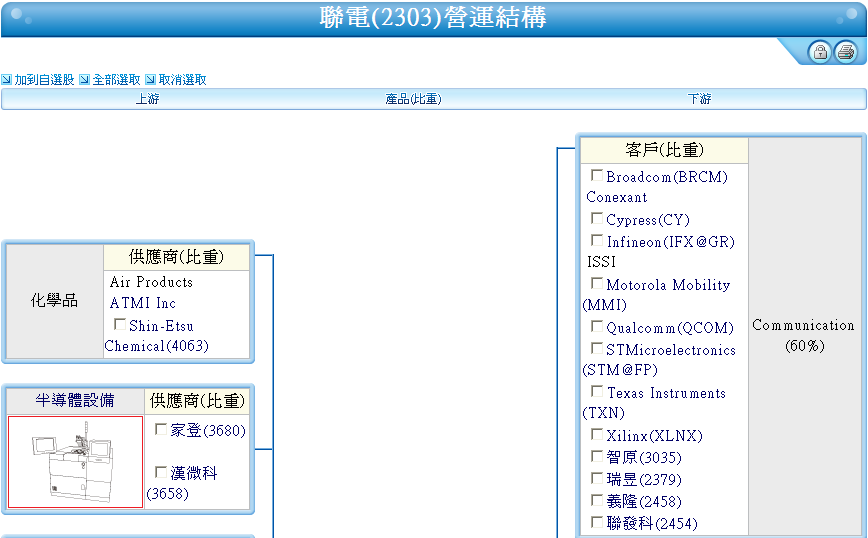This screenshot has width=868, height=538.
Task: Click the 客戶(比重) header
Action: (664, 150)
